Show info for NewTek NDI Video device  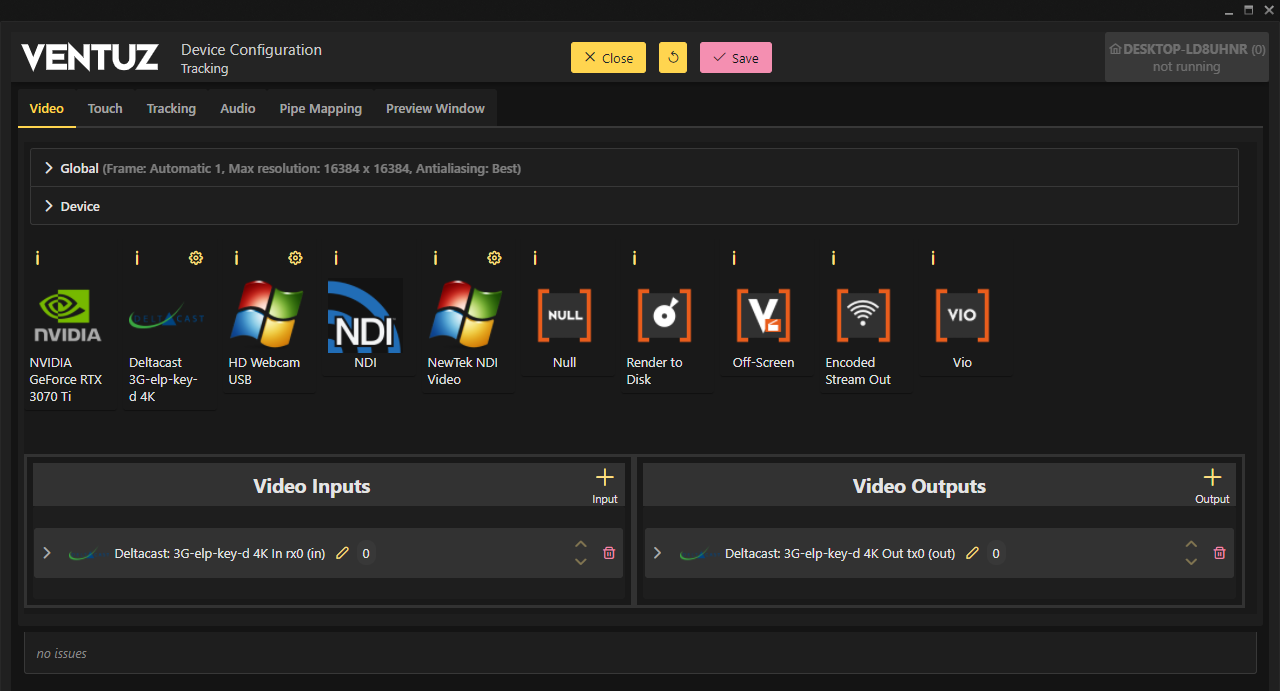pyautogui.click(x=435, y=258)
